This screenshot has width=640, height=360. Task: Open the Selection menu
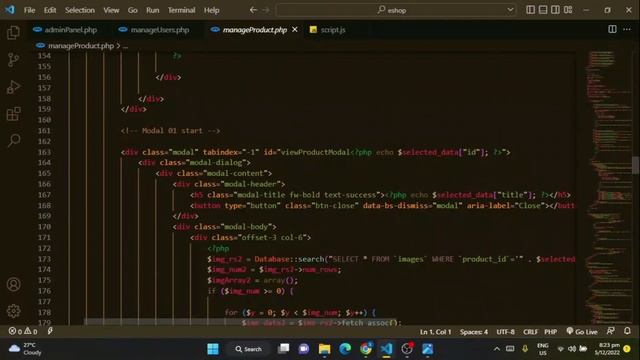pyautogui.click(x=80, y=10)
